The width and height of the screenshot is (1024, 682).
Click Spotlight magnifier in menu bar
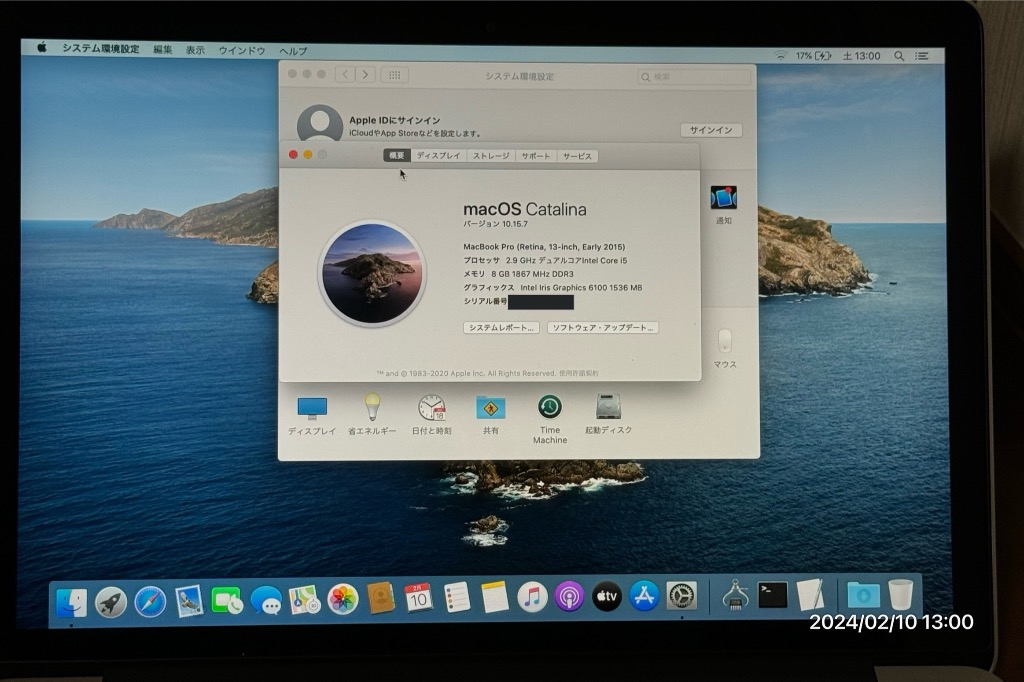(x=899, y=56)
